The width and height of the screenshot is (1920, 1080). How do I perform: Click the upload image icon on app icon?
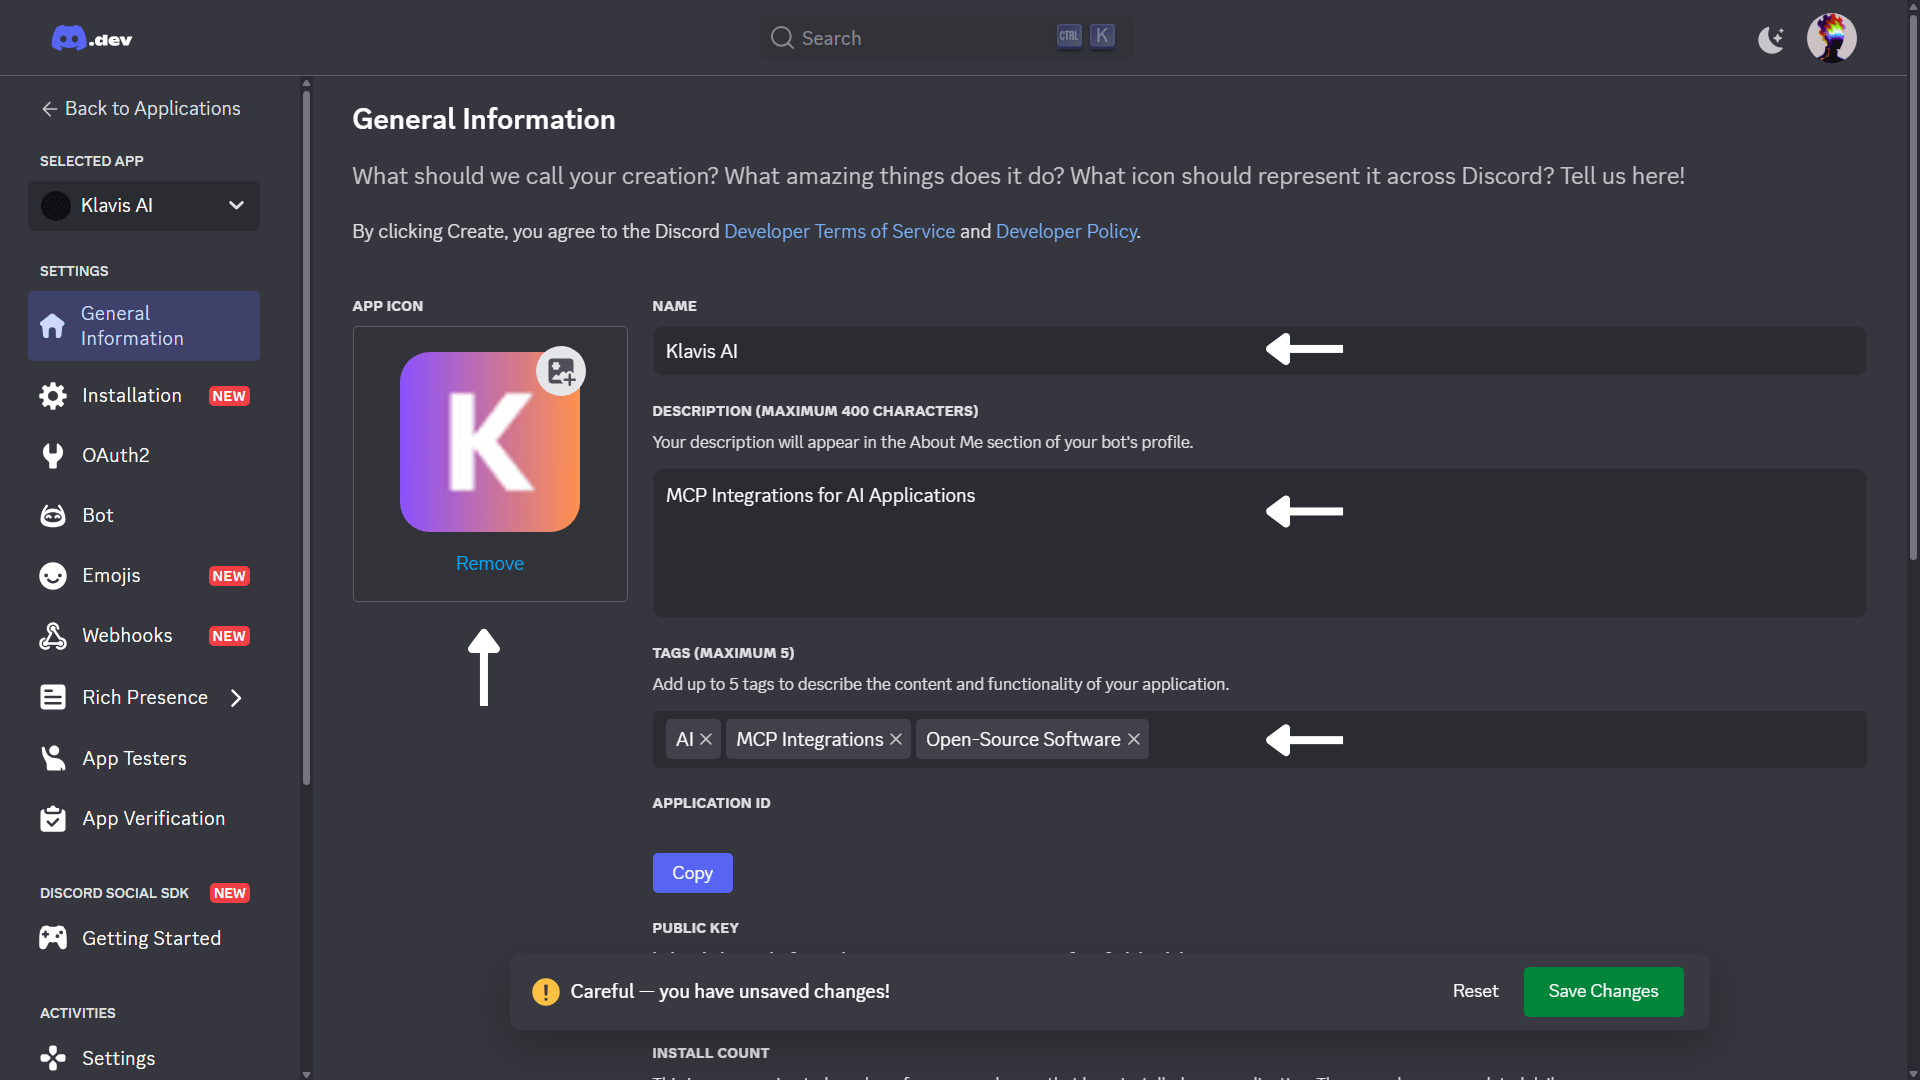pyautogui.click(x=561, y=372)
